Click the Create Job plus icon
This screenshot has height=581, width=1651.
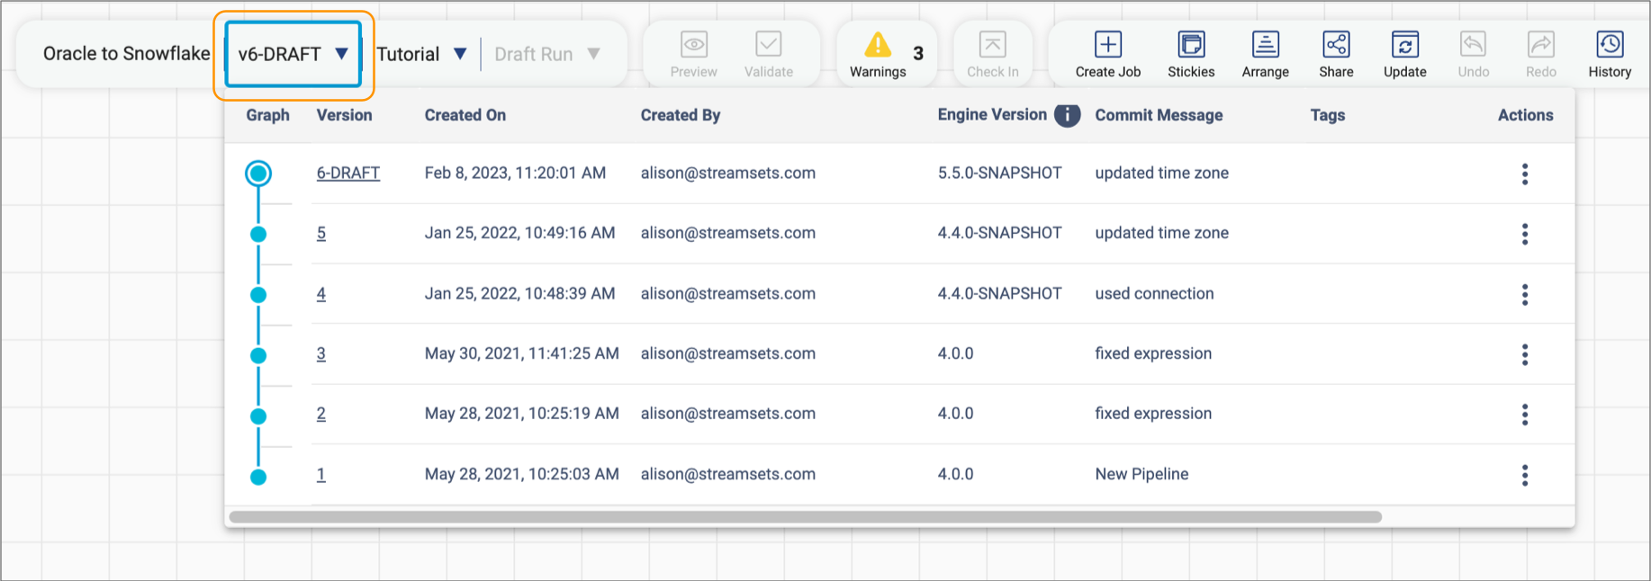click(x=1108, y=44)
